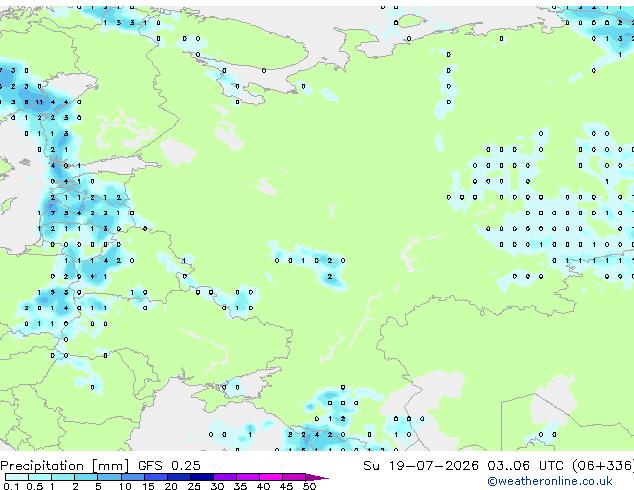Click the legend swatch between 1 and 2
The image size is (634, 490).
click(x=63, y=477)
